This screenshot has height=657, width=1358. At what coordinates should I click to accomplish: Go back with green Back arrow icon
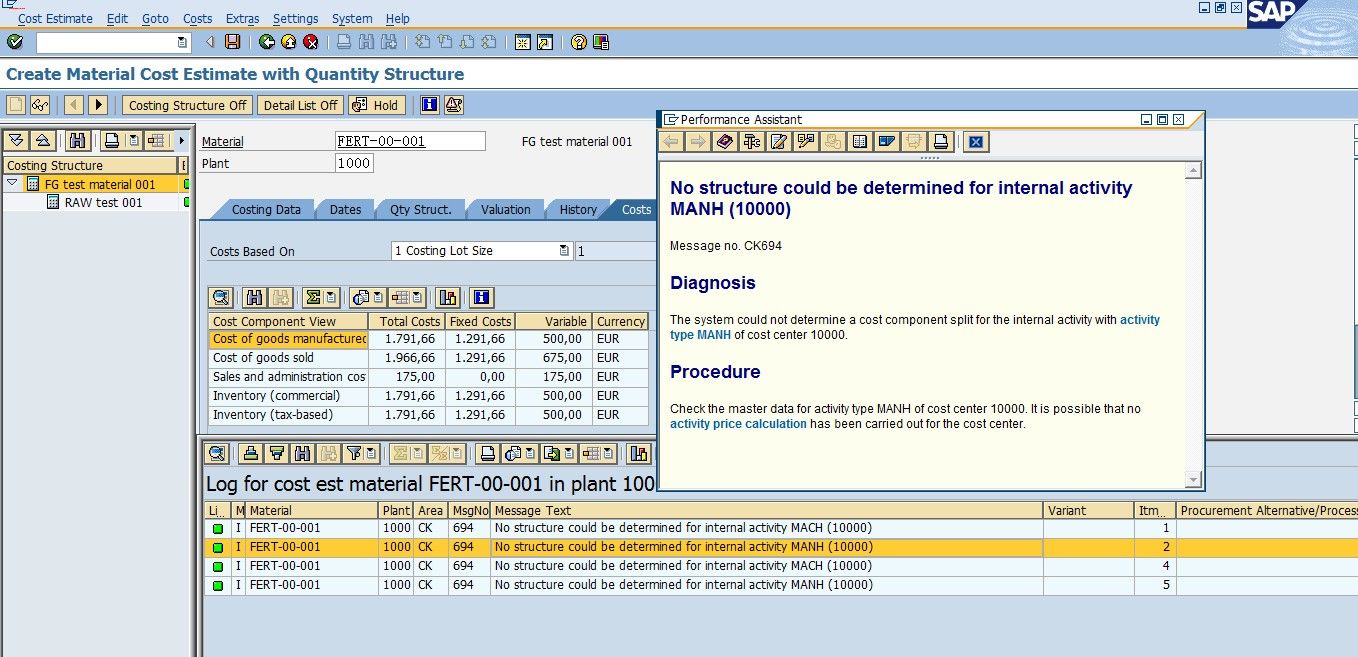pos(266,42)
